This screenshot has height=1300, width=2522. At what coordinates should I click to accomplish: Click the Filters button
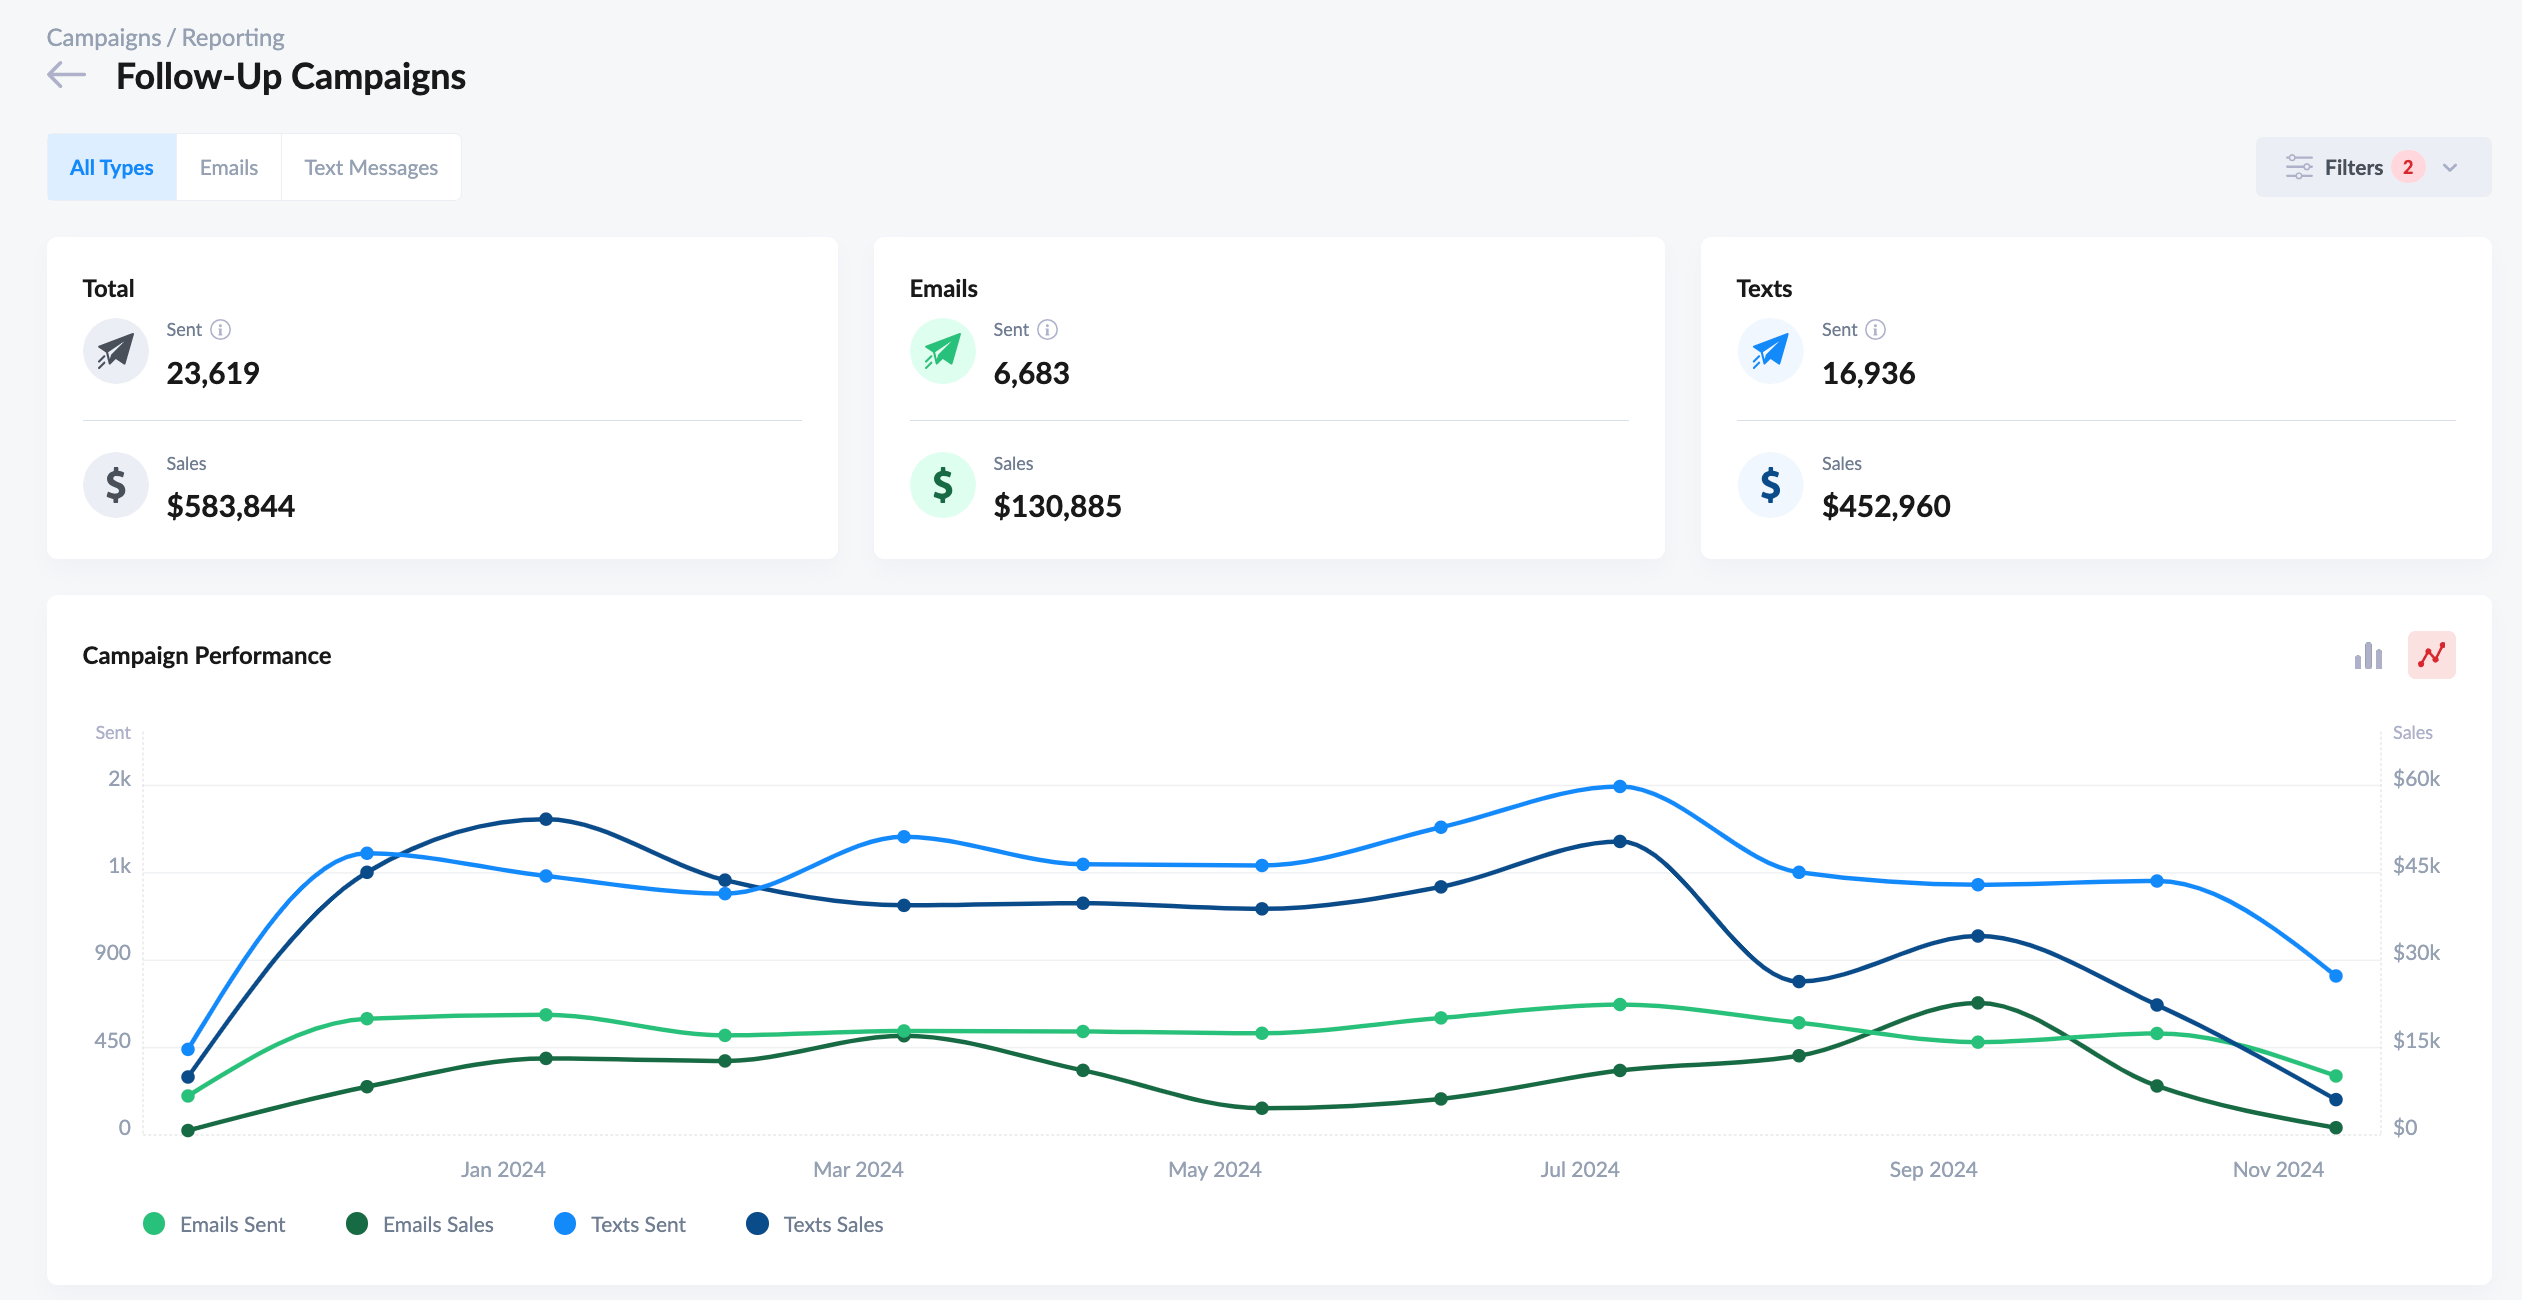[x=2355, y=167]
